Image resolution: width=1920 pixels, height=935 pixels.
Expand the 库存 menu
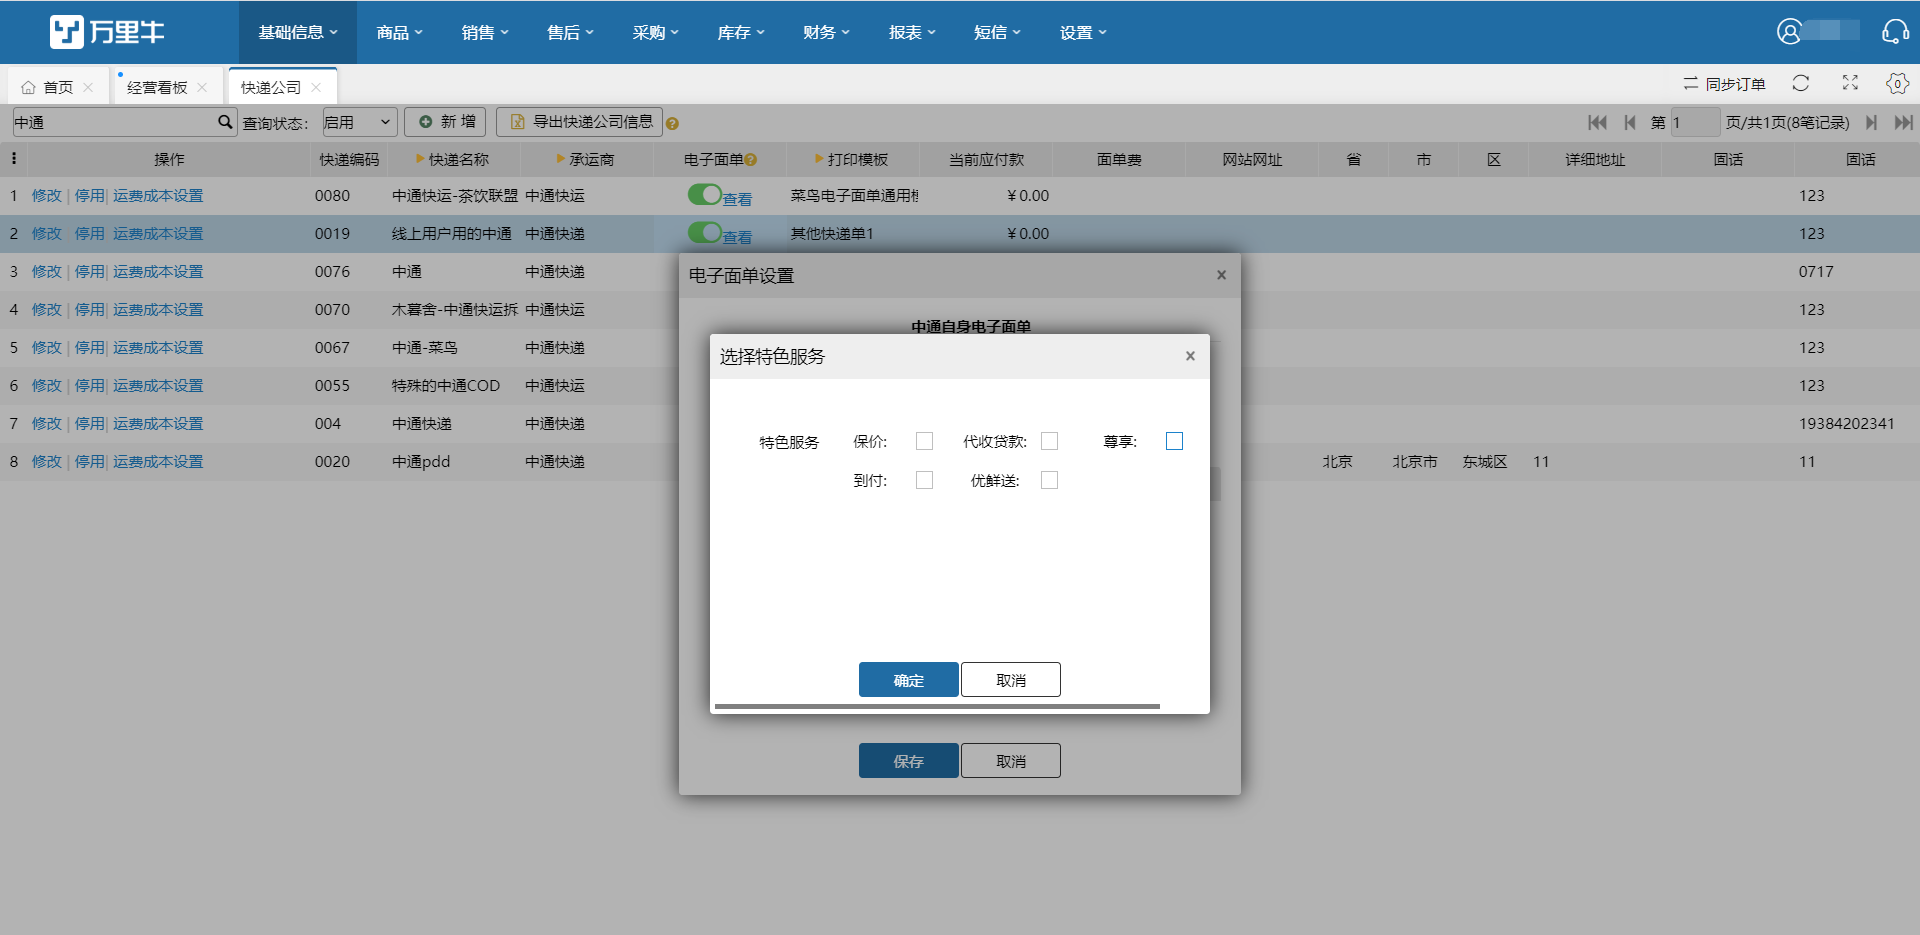pyautogui.click(x=741, y=32)
